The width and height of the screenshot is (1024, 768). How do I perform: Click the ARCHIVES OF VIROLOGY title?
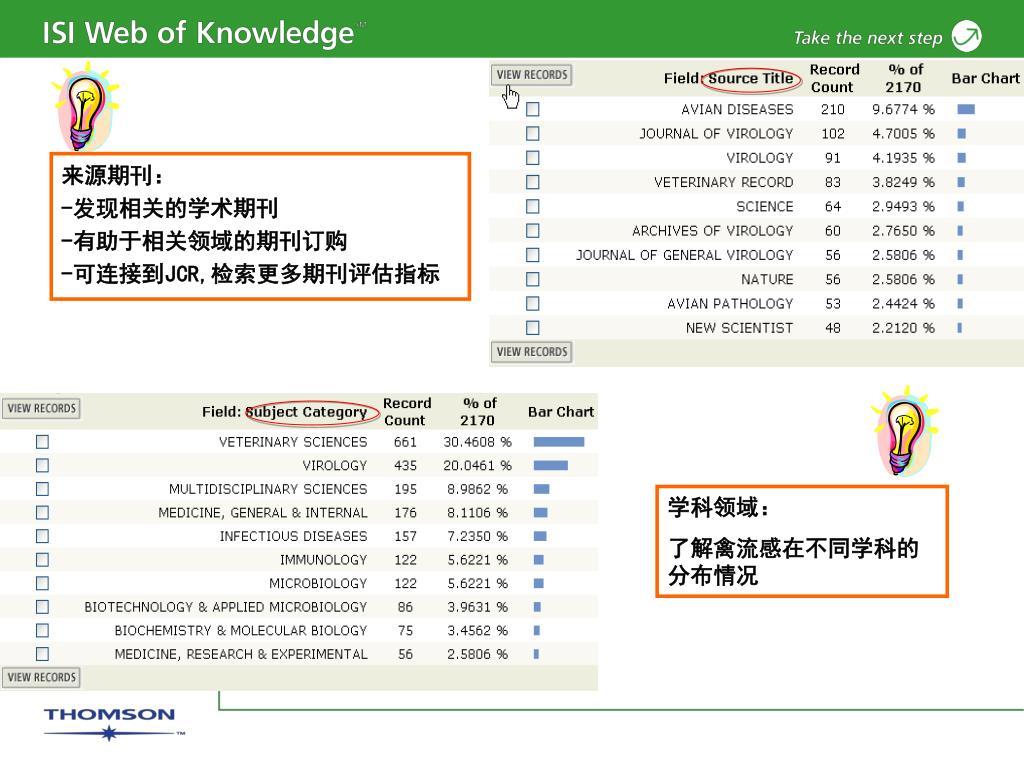(x=712, y=231)
